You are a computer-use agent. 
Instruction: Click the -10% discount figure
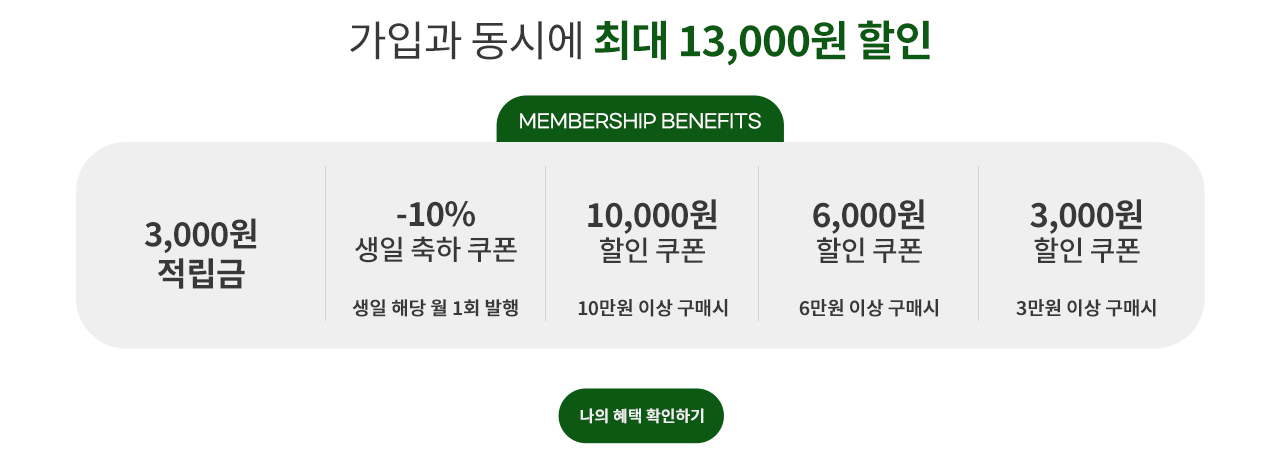click(x=436, y=214)
